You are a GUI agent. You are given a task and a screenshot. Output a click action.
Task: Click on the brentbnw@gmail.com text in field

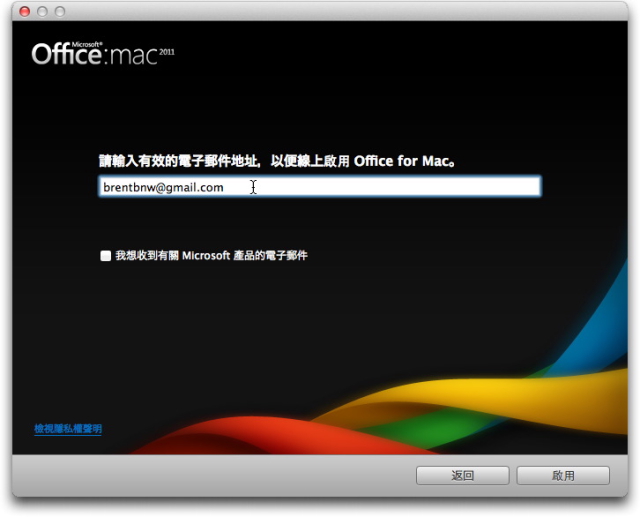tap(163, 187)
